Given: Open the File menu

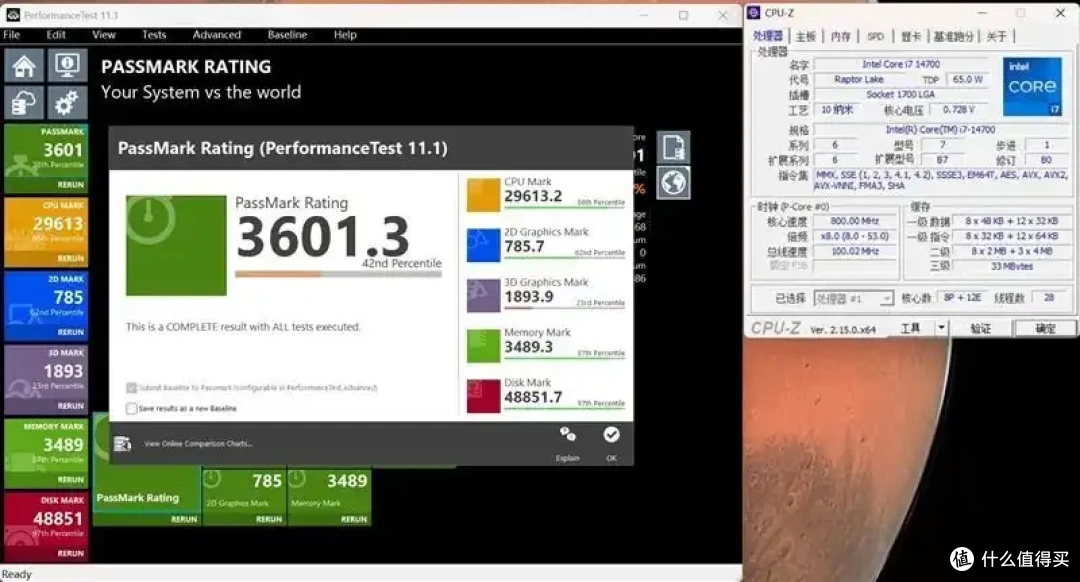Looking at the screenshot, I should [x=12, y=34].
